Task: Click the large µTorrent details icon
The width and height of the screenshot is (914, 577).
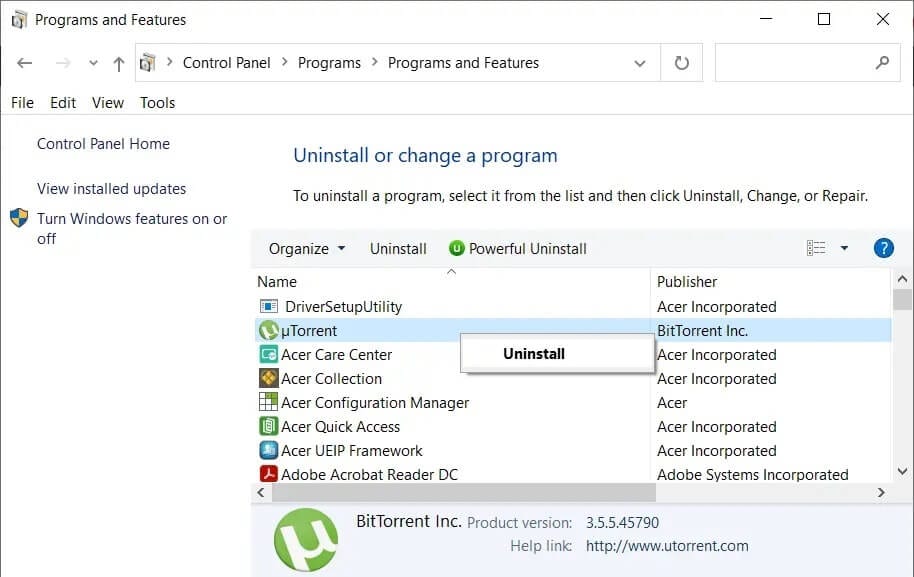Action: pyautogui.click(x=306, y=540)
